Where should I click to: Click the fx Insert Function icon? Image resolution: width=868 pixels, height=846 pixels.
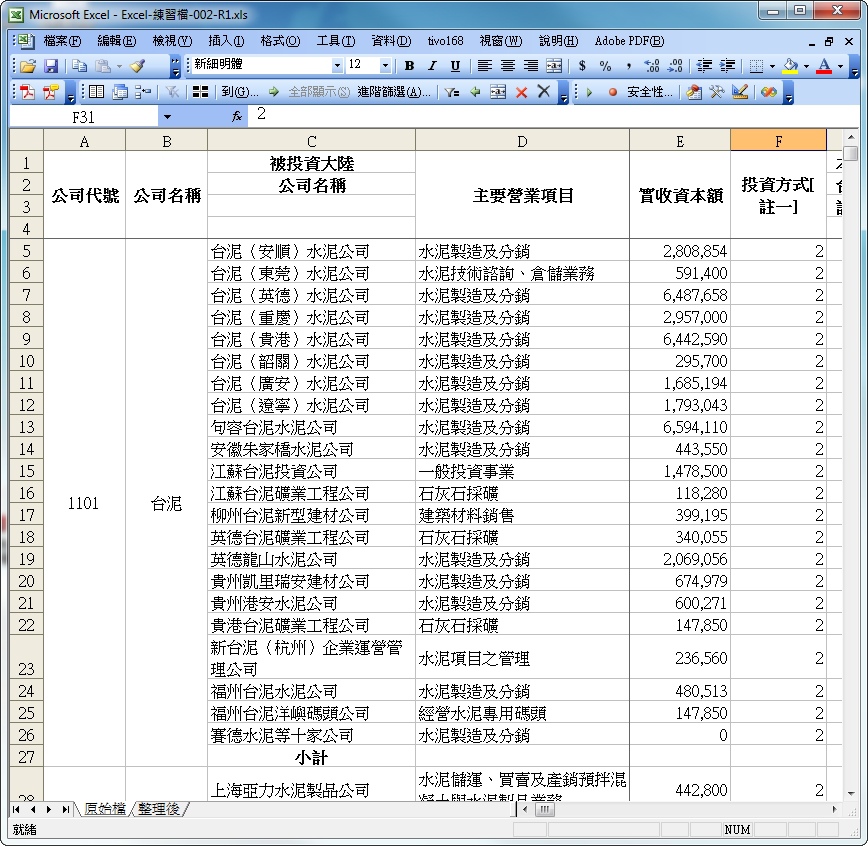pos(237,116)
